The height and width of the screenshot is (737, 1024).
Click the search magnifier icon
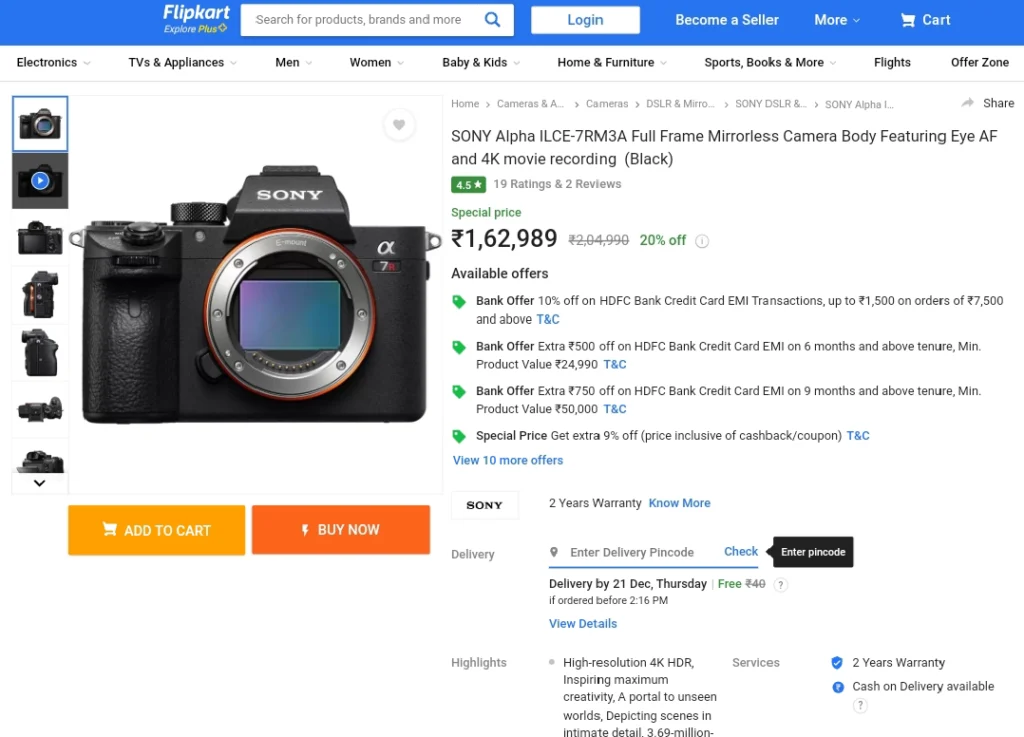(492, 20)
